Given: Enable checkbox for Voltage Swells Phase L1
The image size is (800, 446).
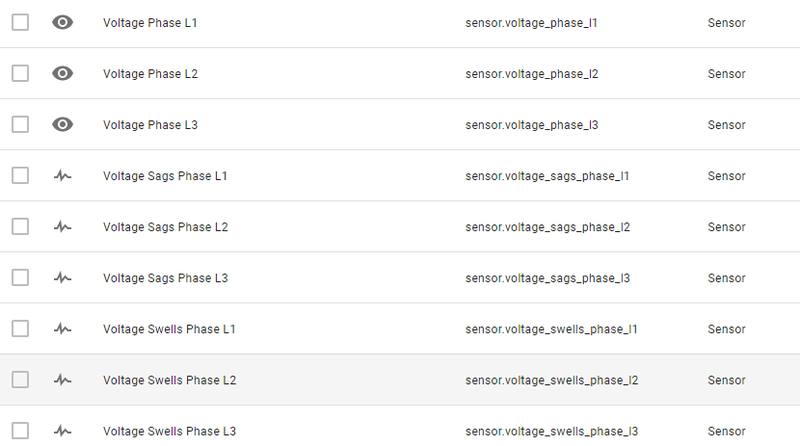Looking at the screenshot, I should [20, 328].
